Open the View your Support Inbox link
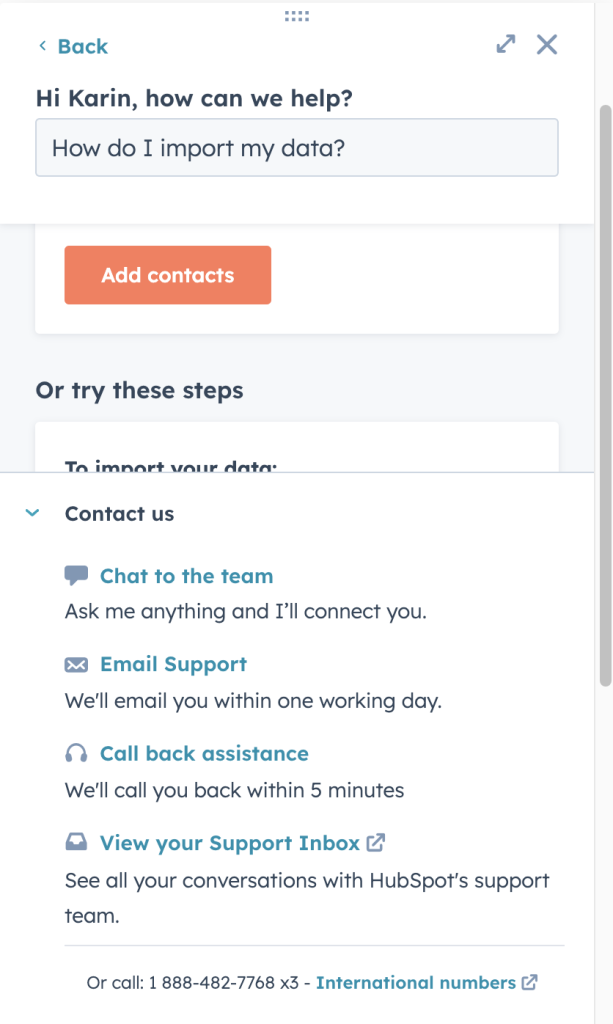This screenshot has width=613, height=1024. pyautogui.click(x=229, y=843)
